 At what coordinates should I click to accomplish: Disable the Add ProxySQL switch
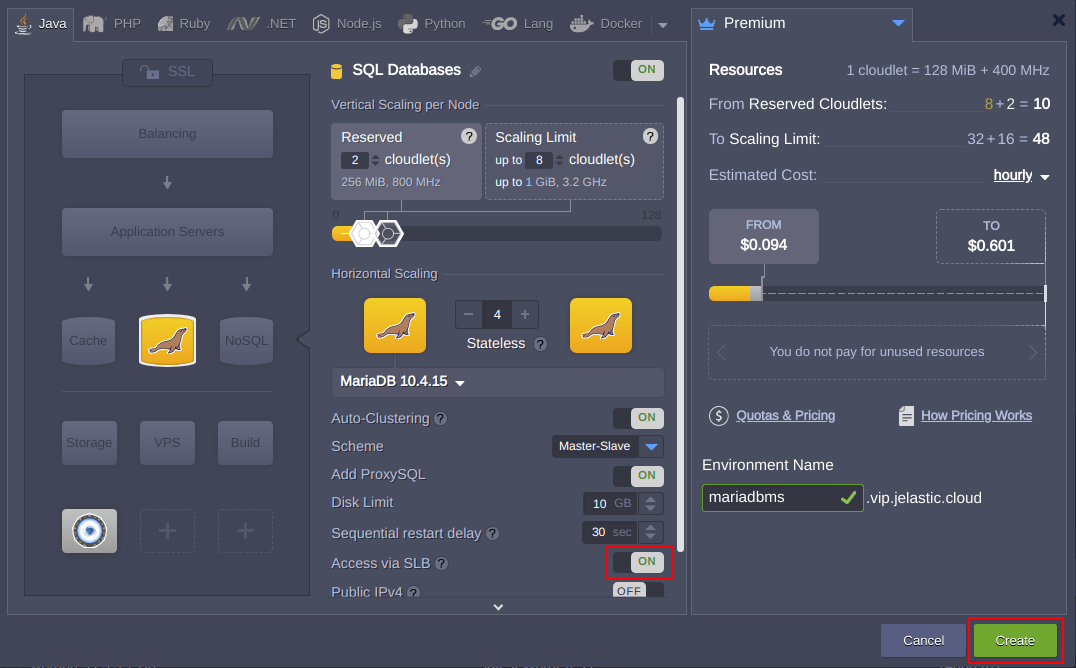[639, 476]
